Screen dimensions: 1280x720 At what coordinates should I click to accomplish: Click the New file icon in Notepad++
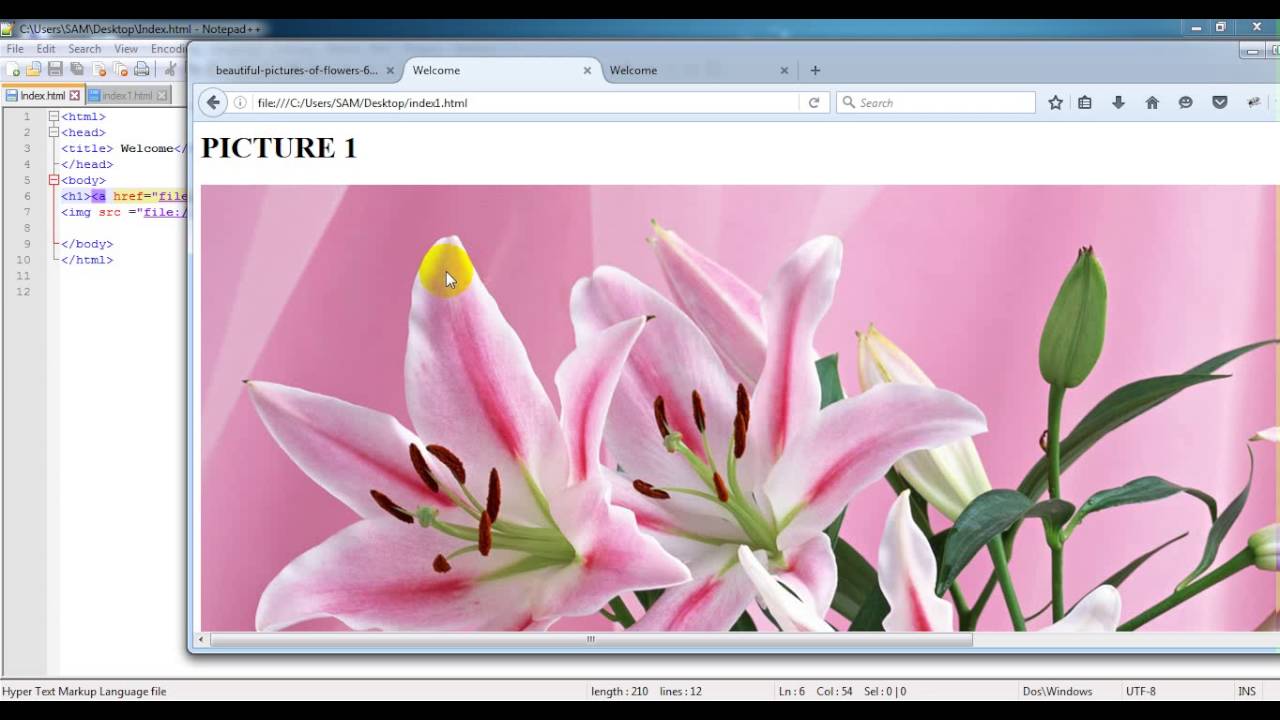click(13, 69)
